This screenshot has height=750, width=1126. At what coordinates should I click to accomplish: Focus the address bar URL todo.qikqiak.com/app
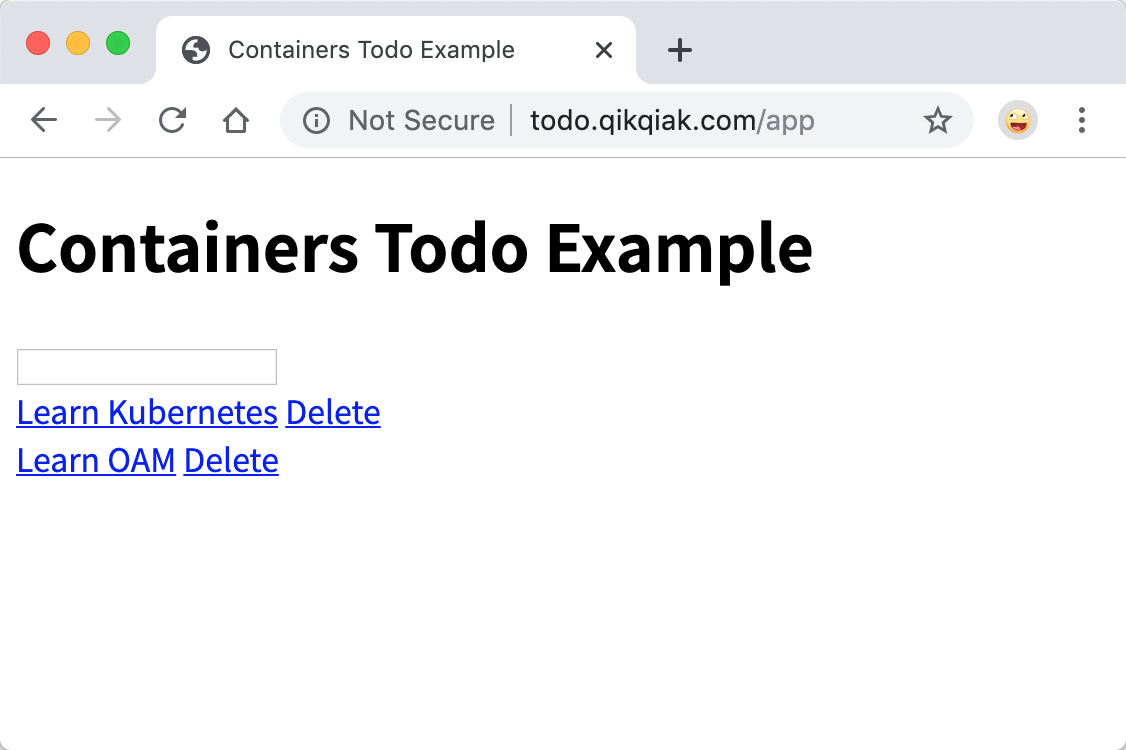pyautogui.click(x=672, y=120)
